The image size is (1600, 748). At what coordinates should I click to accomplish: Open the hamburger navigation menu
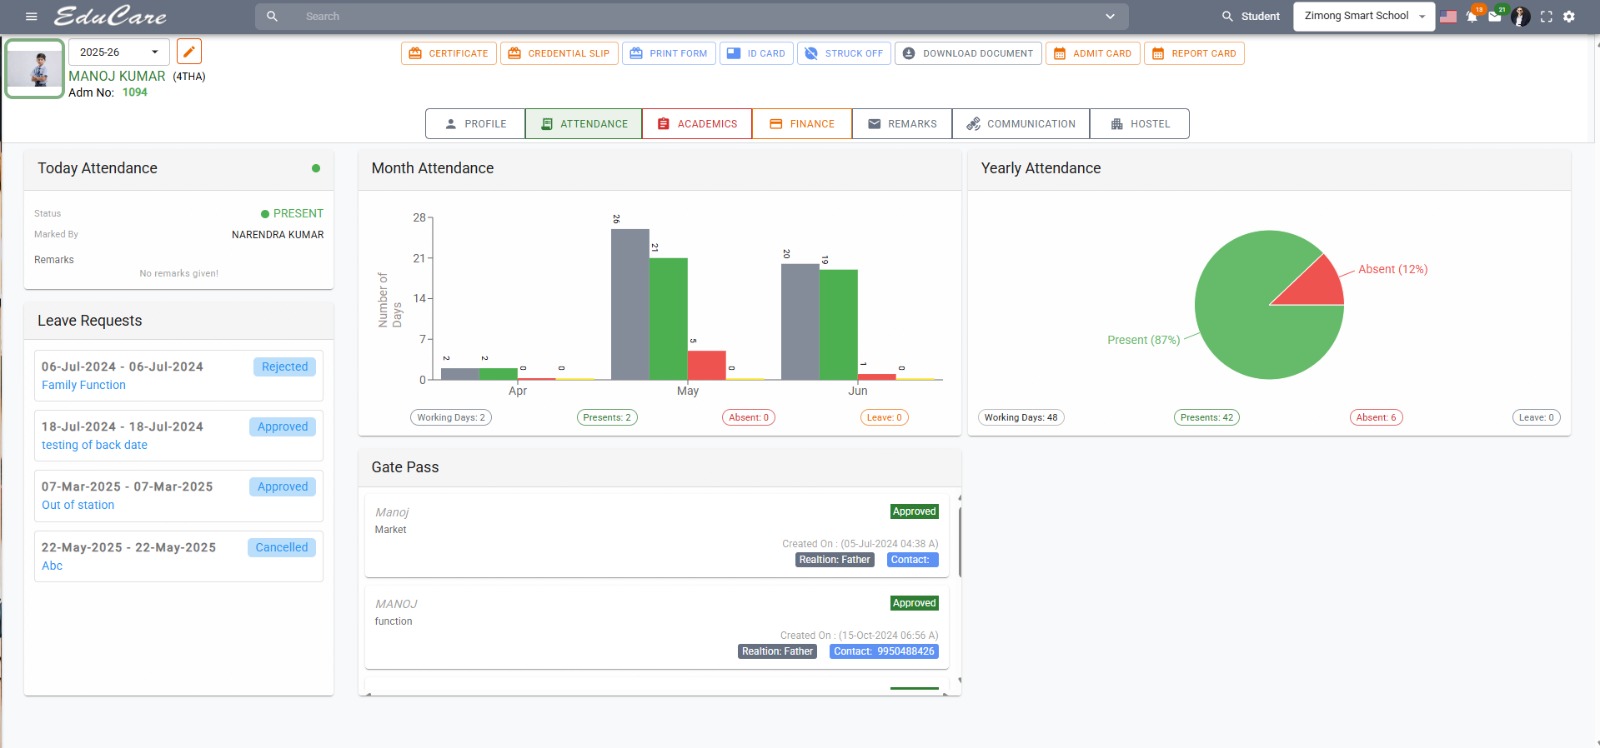(31, 16)
